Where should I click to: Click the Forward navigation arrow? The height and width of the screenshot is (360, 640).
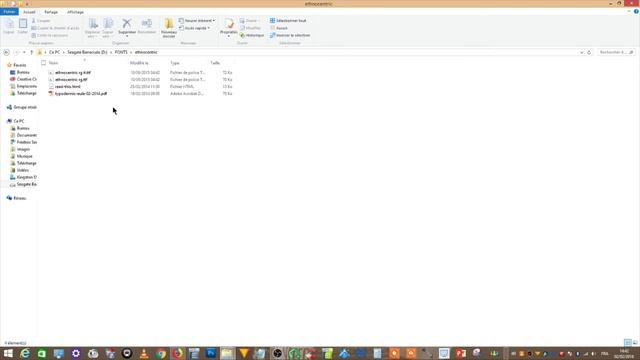16,52
